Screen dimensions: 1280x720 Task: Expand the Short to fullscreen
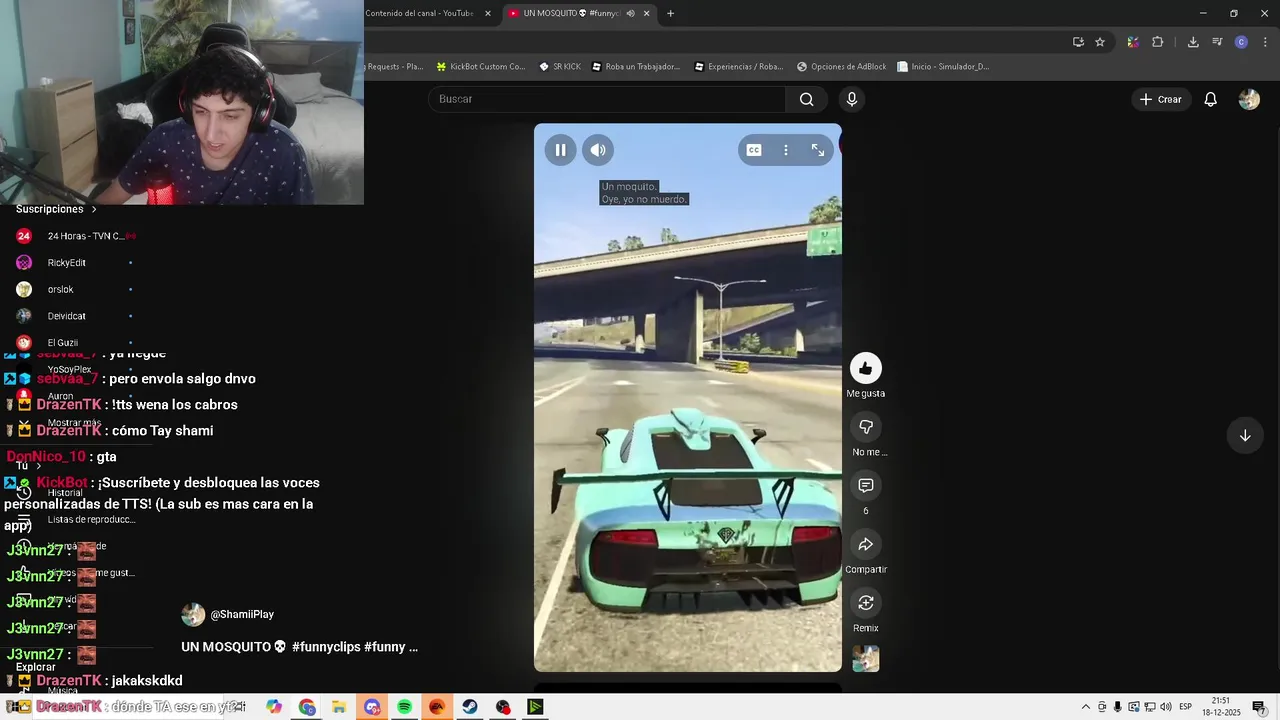(x=818, y=150)
